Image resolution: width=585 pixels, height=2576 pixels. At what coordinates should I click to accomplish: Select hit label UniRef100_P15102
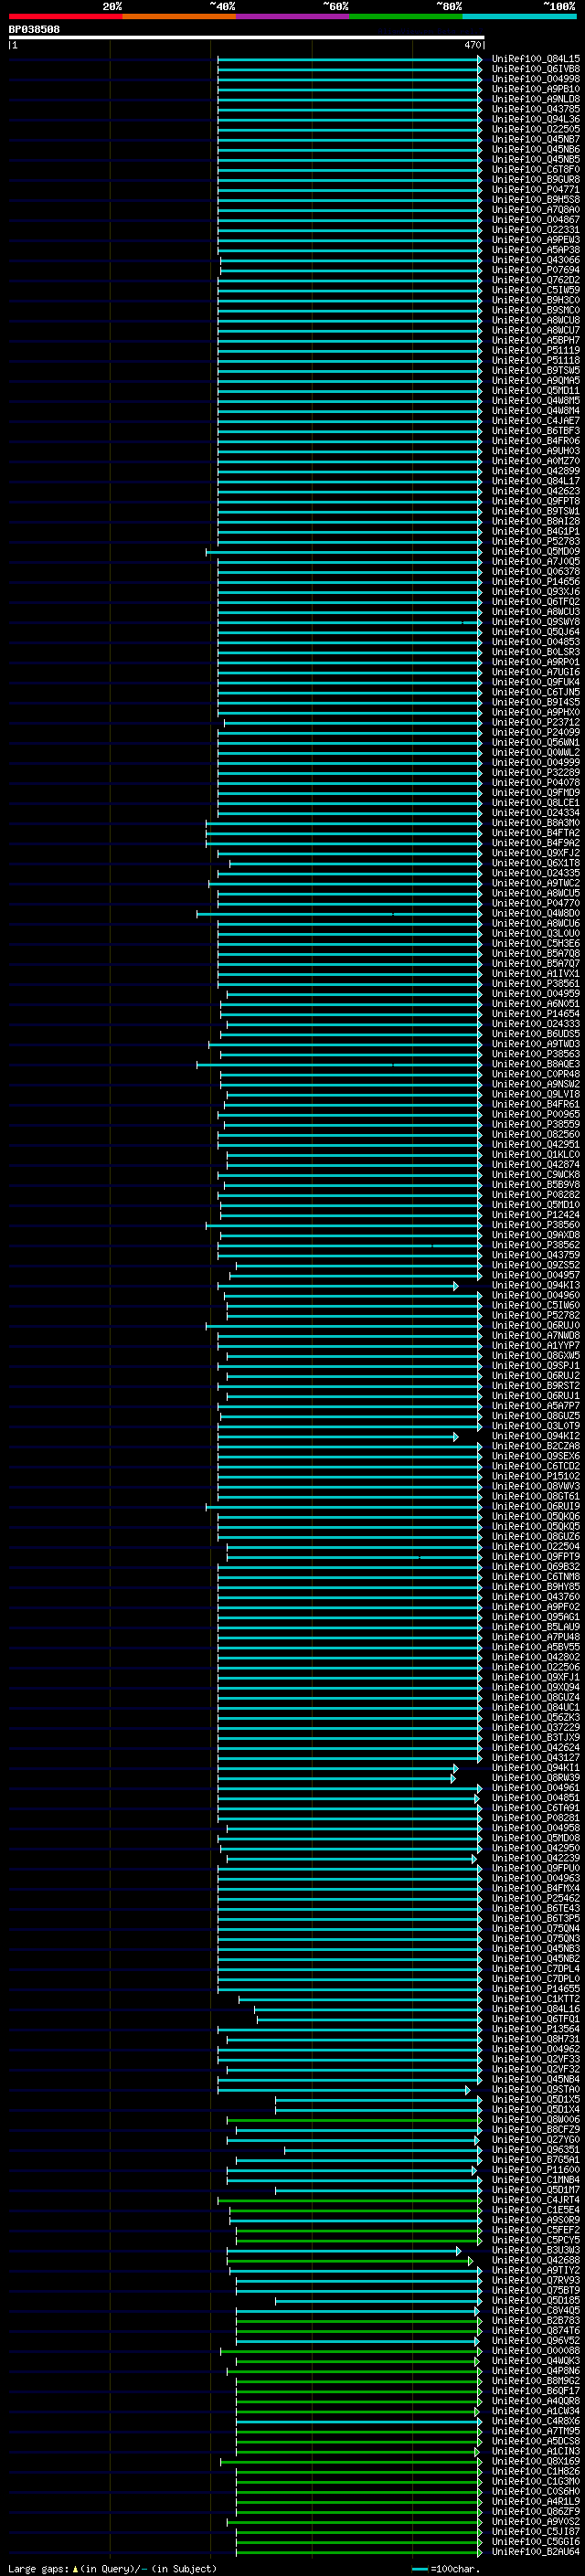[536, 1476]
